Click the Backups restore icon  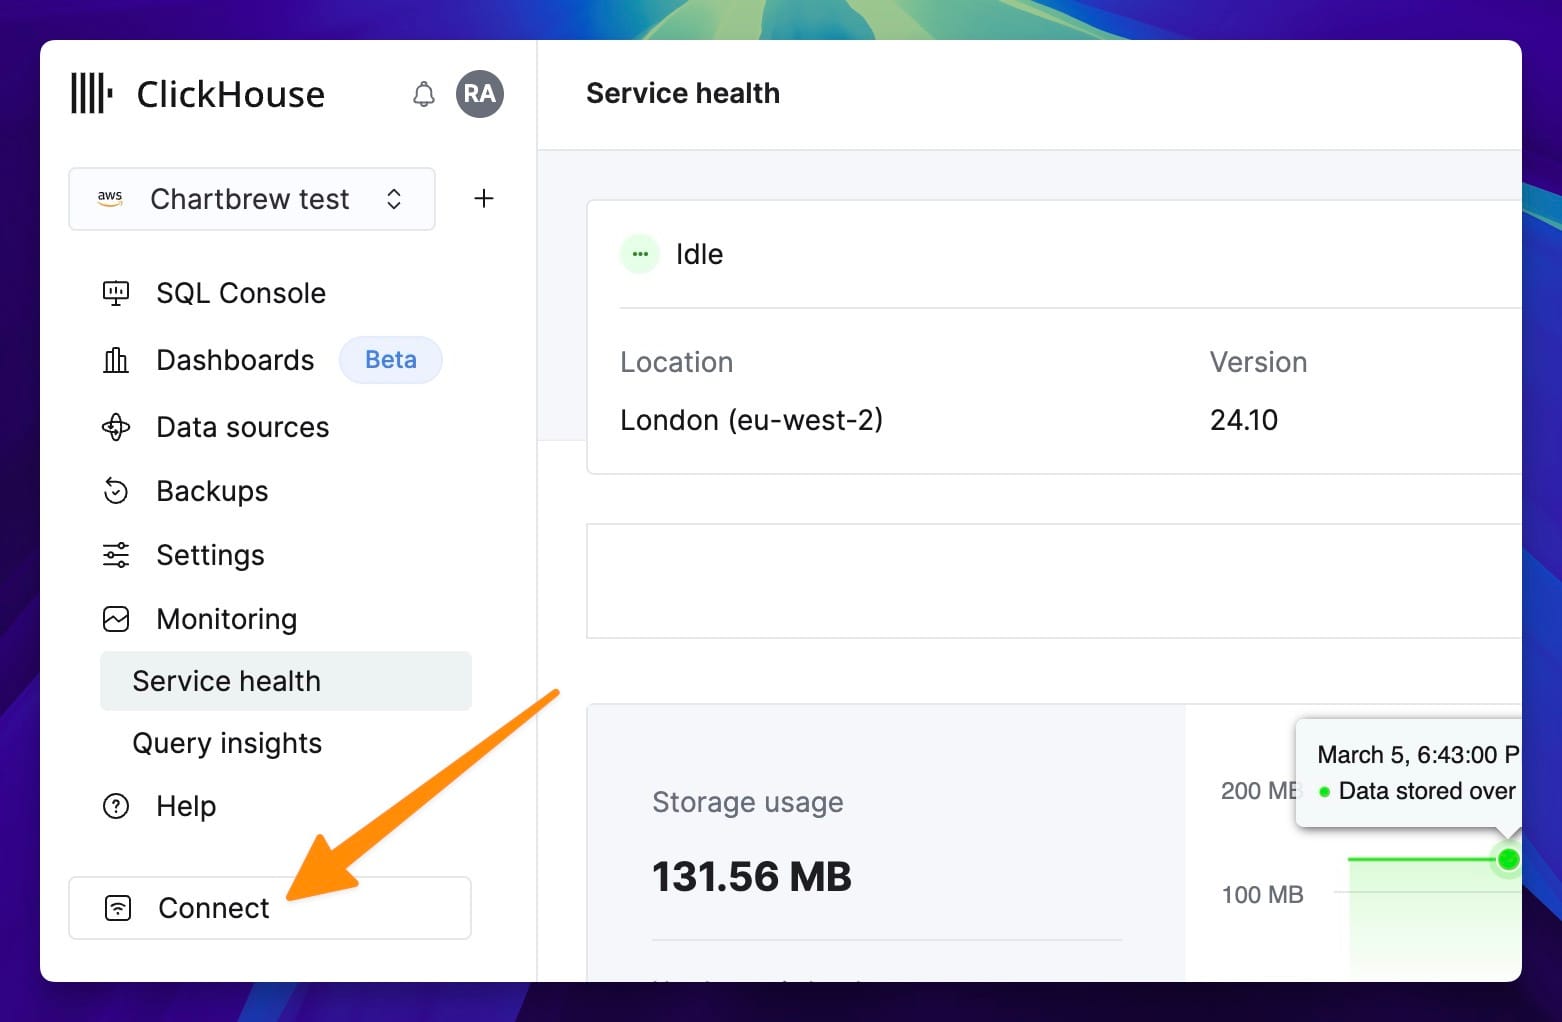116,491
